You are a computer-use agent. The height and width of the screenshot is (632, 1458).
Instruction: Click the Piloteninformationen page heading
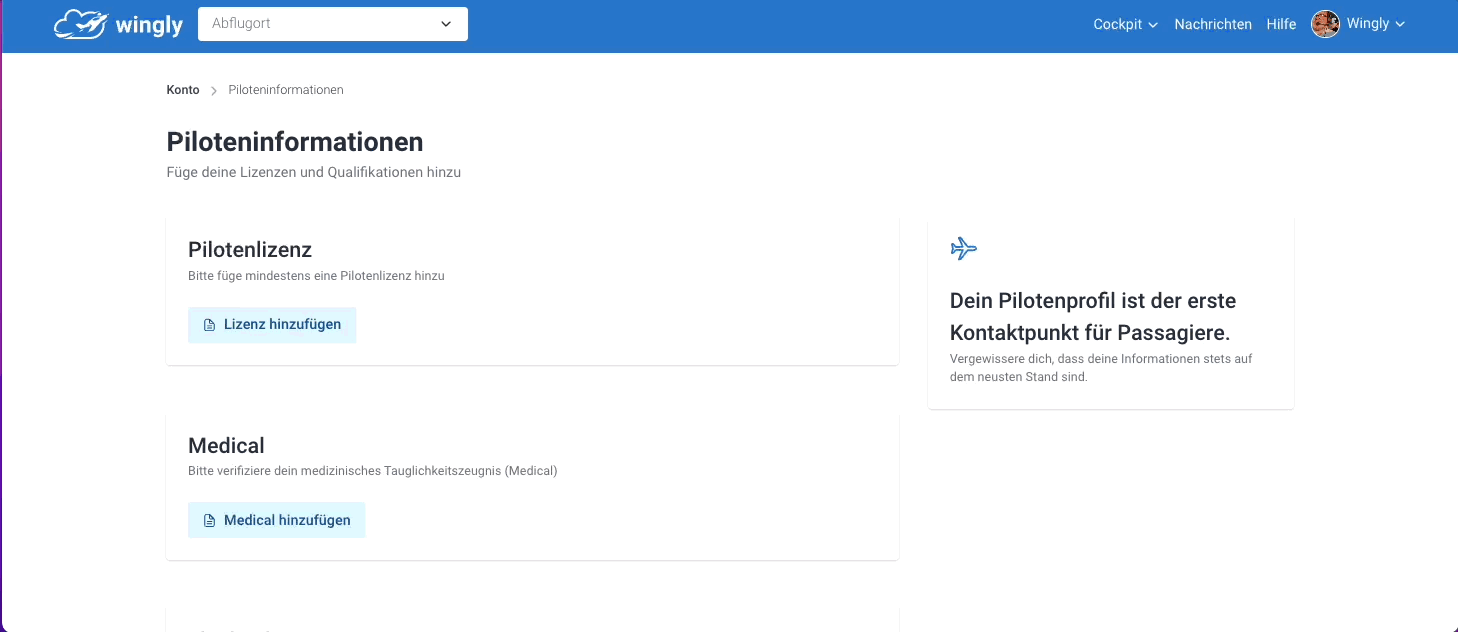(295, 141)
